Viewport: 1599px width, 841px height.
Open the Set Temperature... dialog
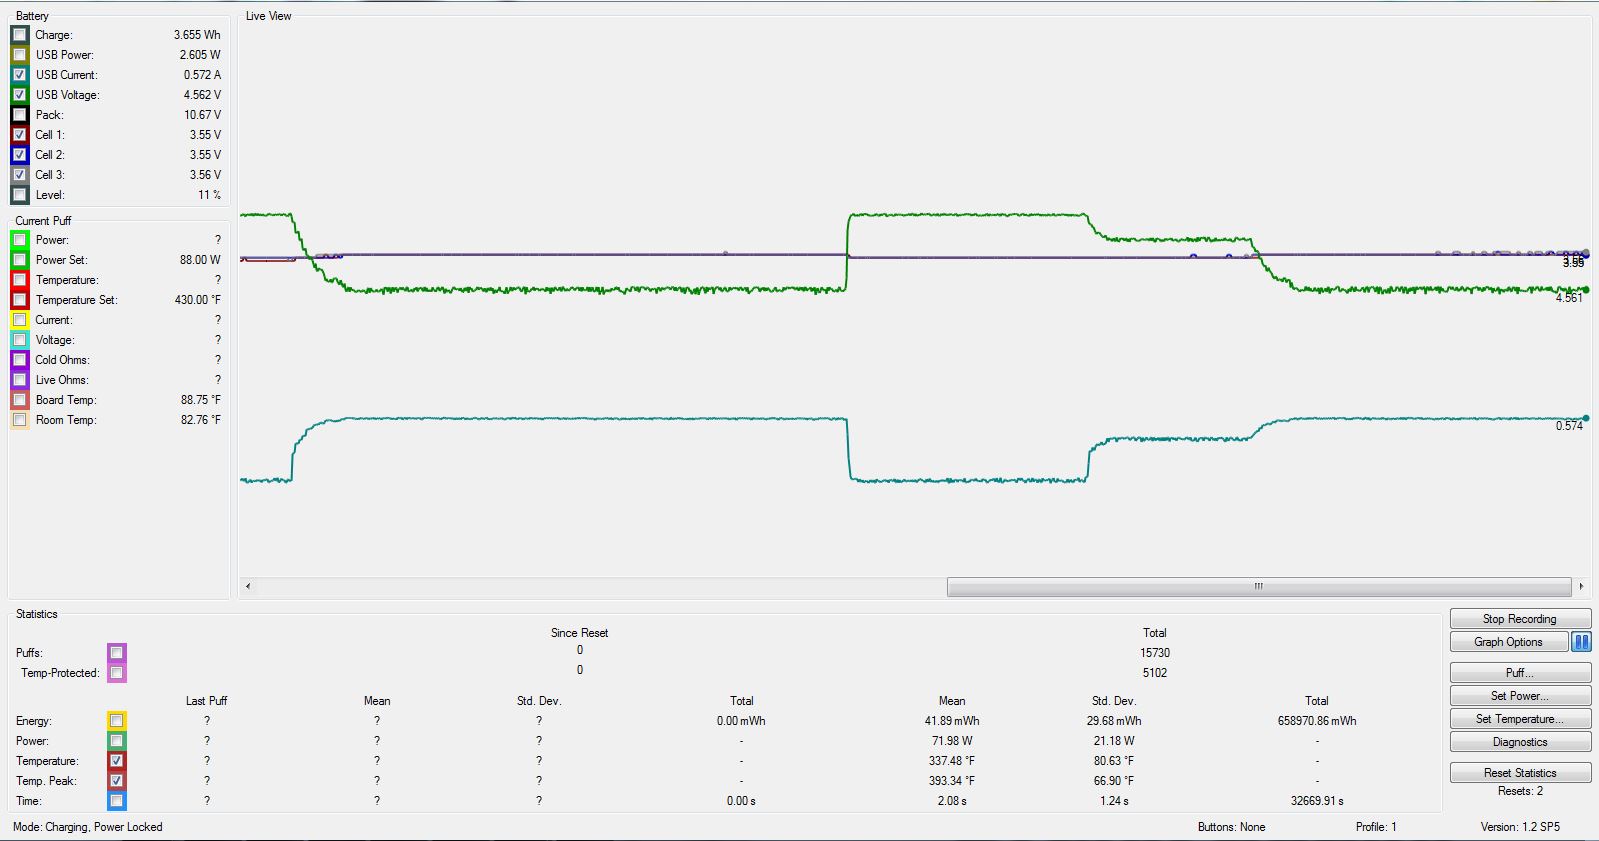pos(1519,719)
